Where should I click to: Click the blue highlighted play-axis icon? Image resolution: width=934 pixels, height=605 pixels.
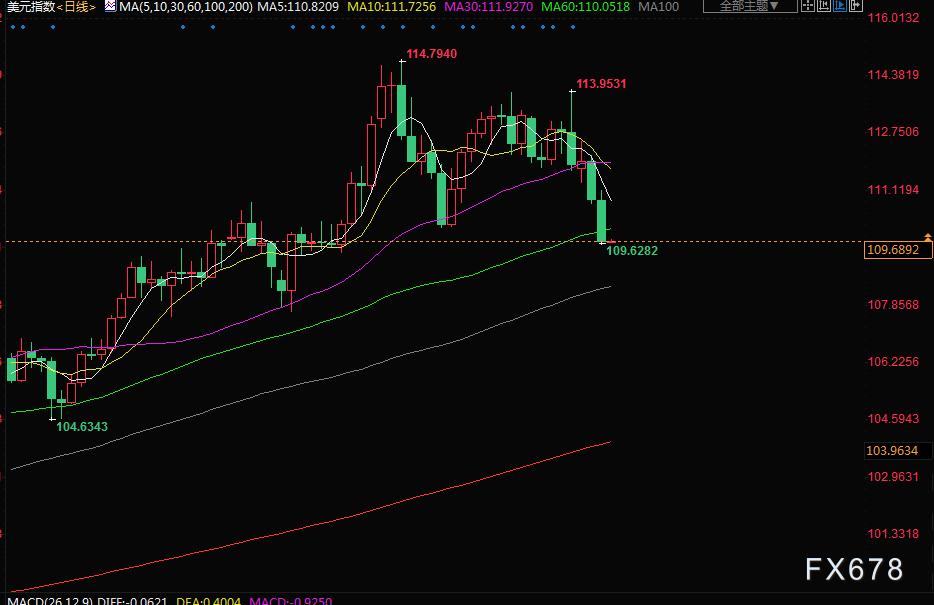[x=840, y=6]
